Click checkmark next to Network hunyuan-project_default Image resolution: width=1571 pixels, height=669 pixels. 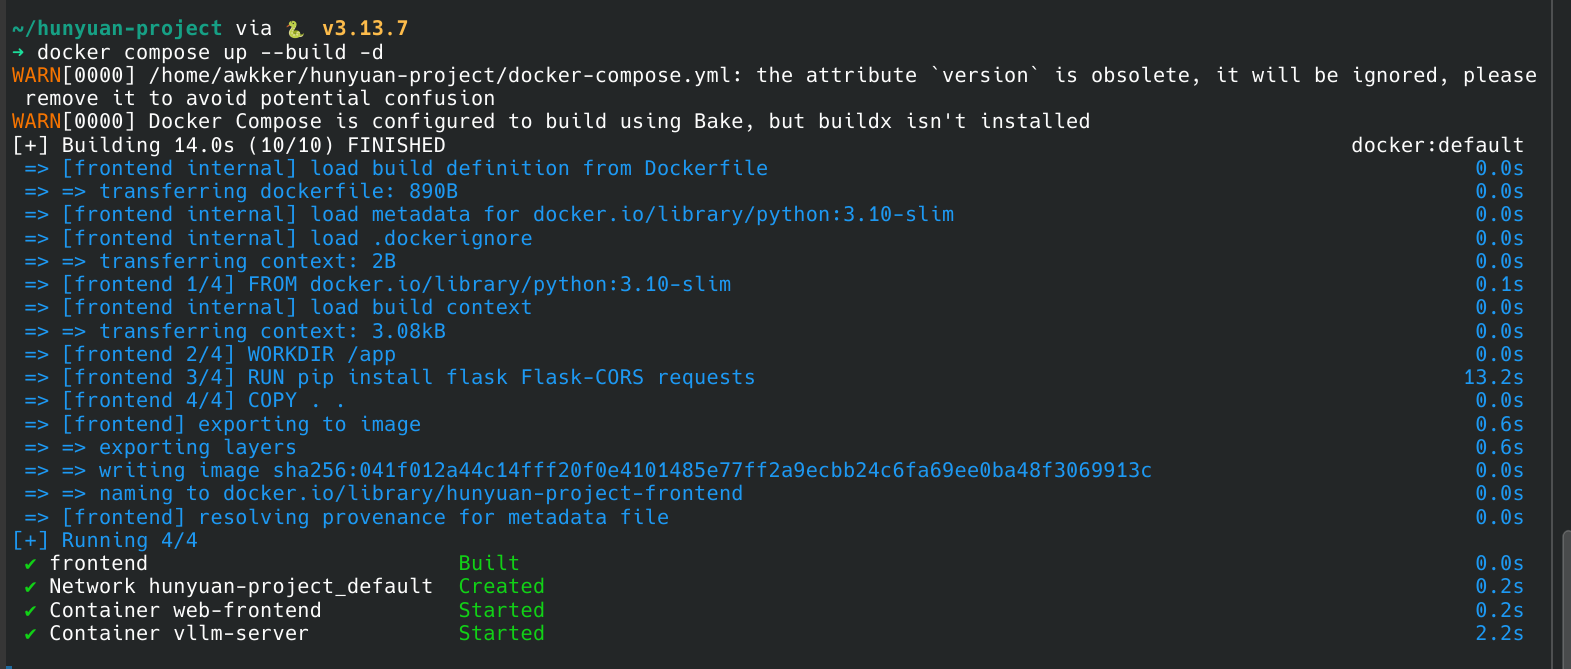[30, 587]
